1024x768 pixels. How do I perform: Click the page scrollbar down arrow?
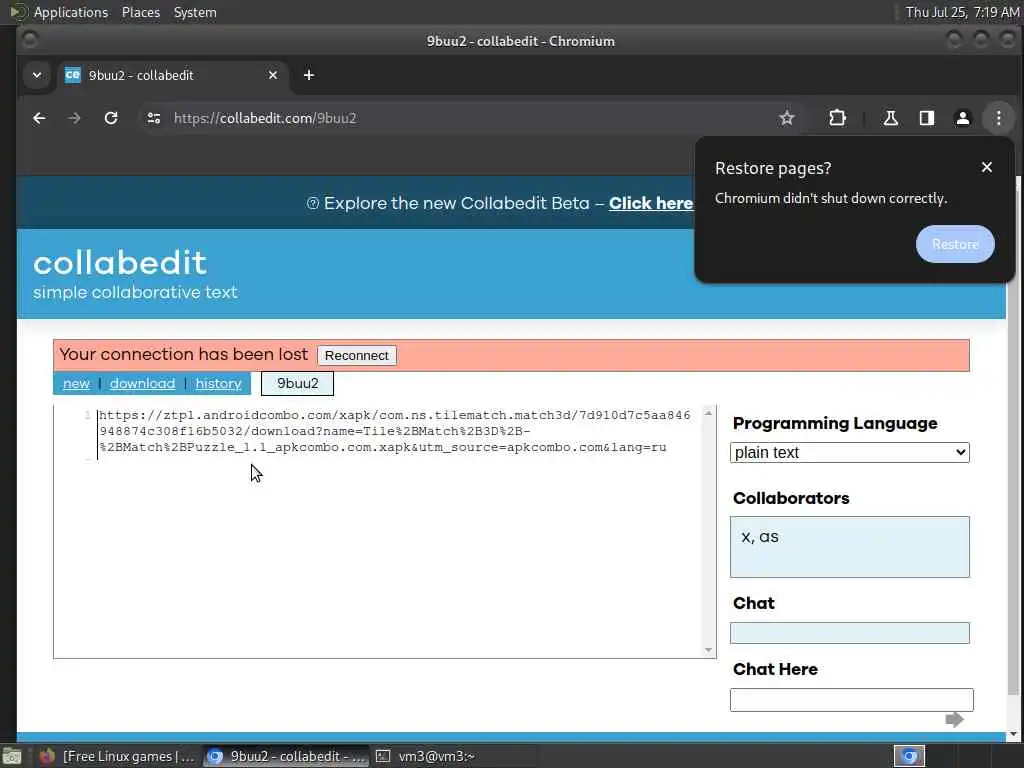[1014, 735]
